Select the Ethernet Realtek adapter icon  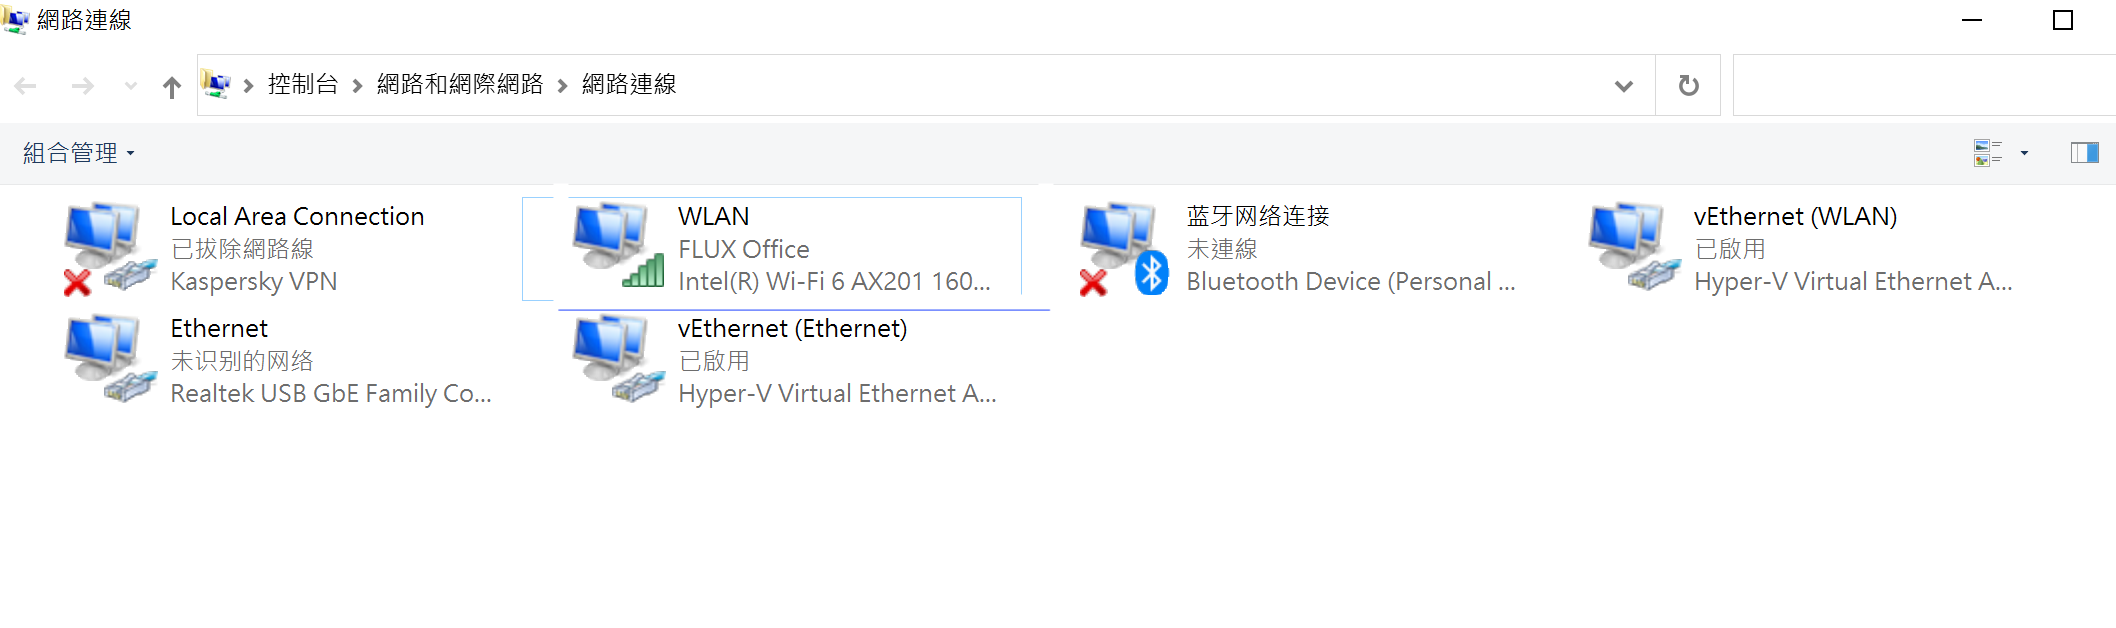click(110, 359)
